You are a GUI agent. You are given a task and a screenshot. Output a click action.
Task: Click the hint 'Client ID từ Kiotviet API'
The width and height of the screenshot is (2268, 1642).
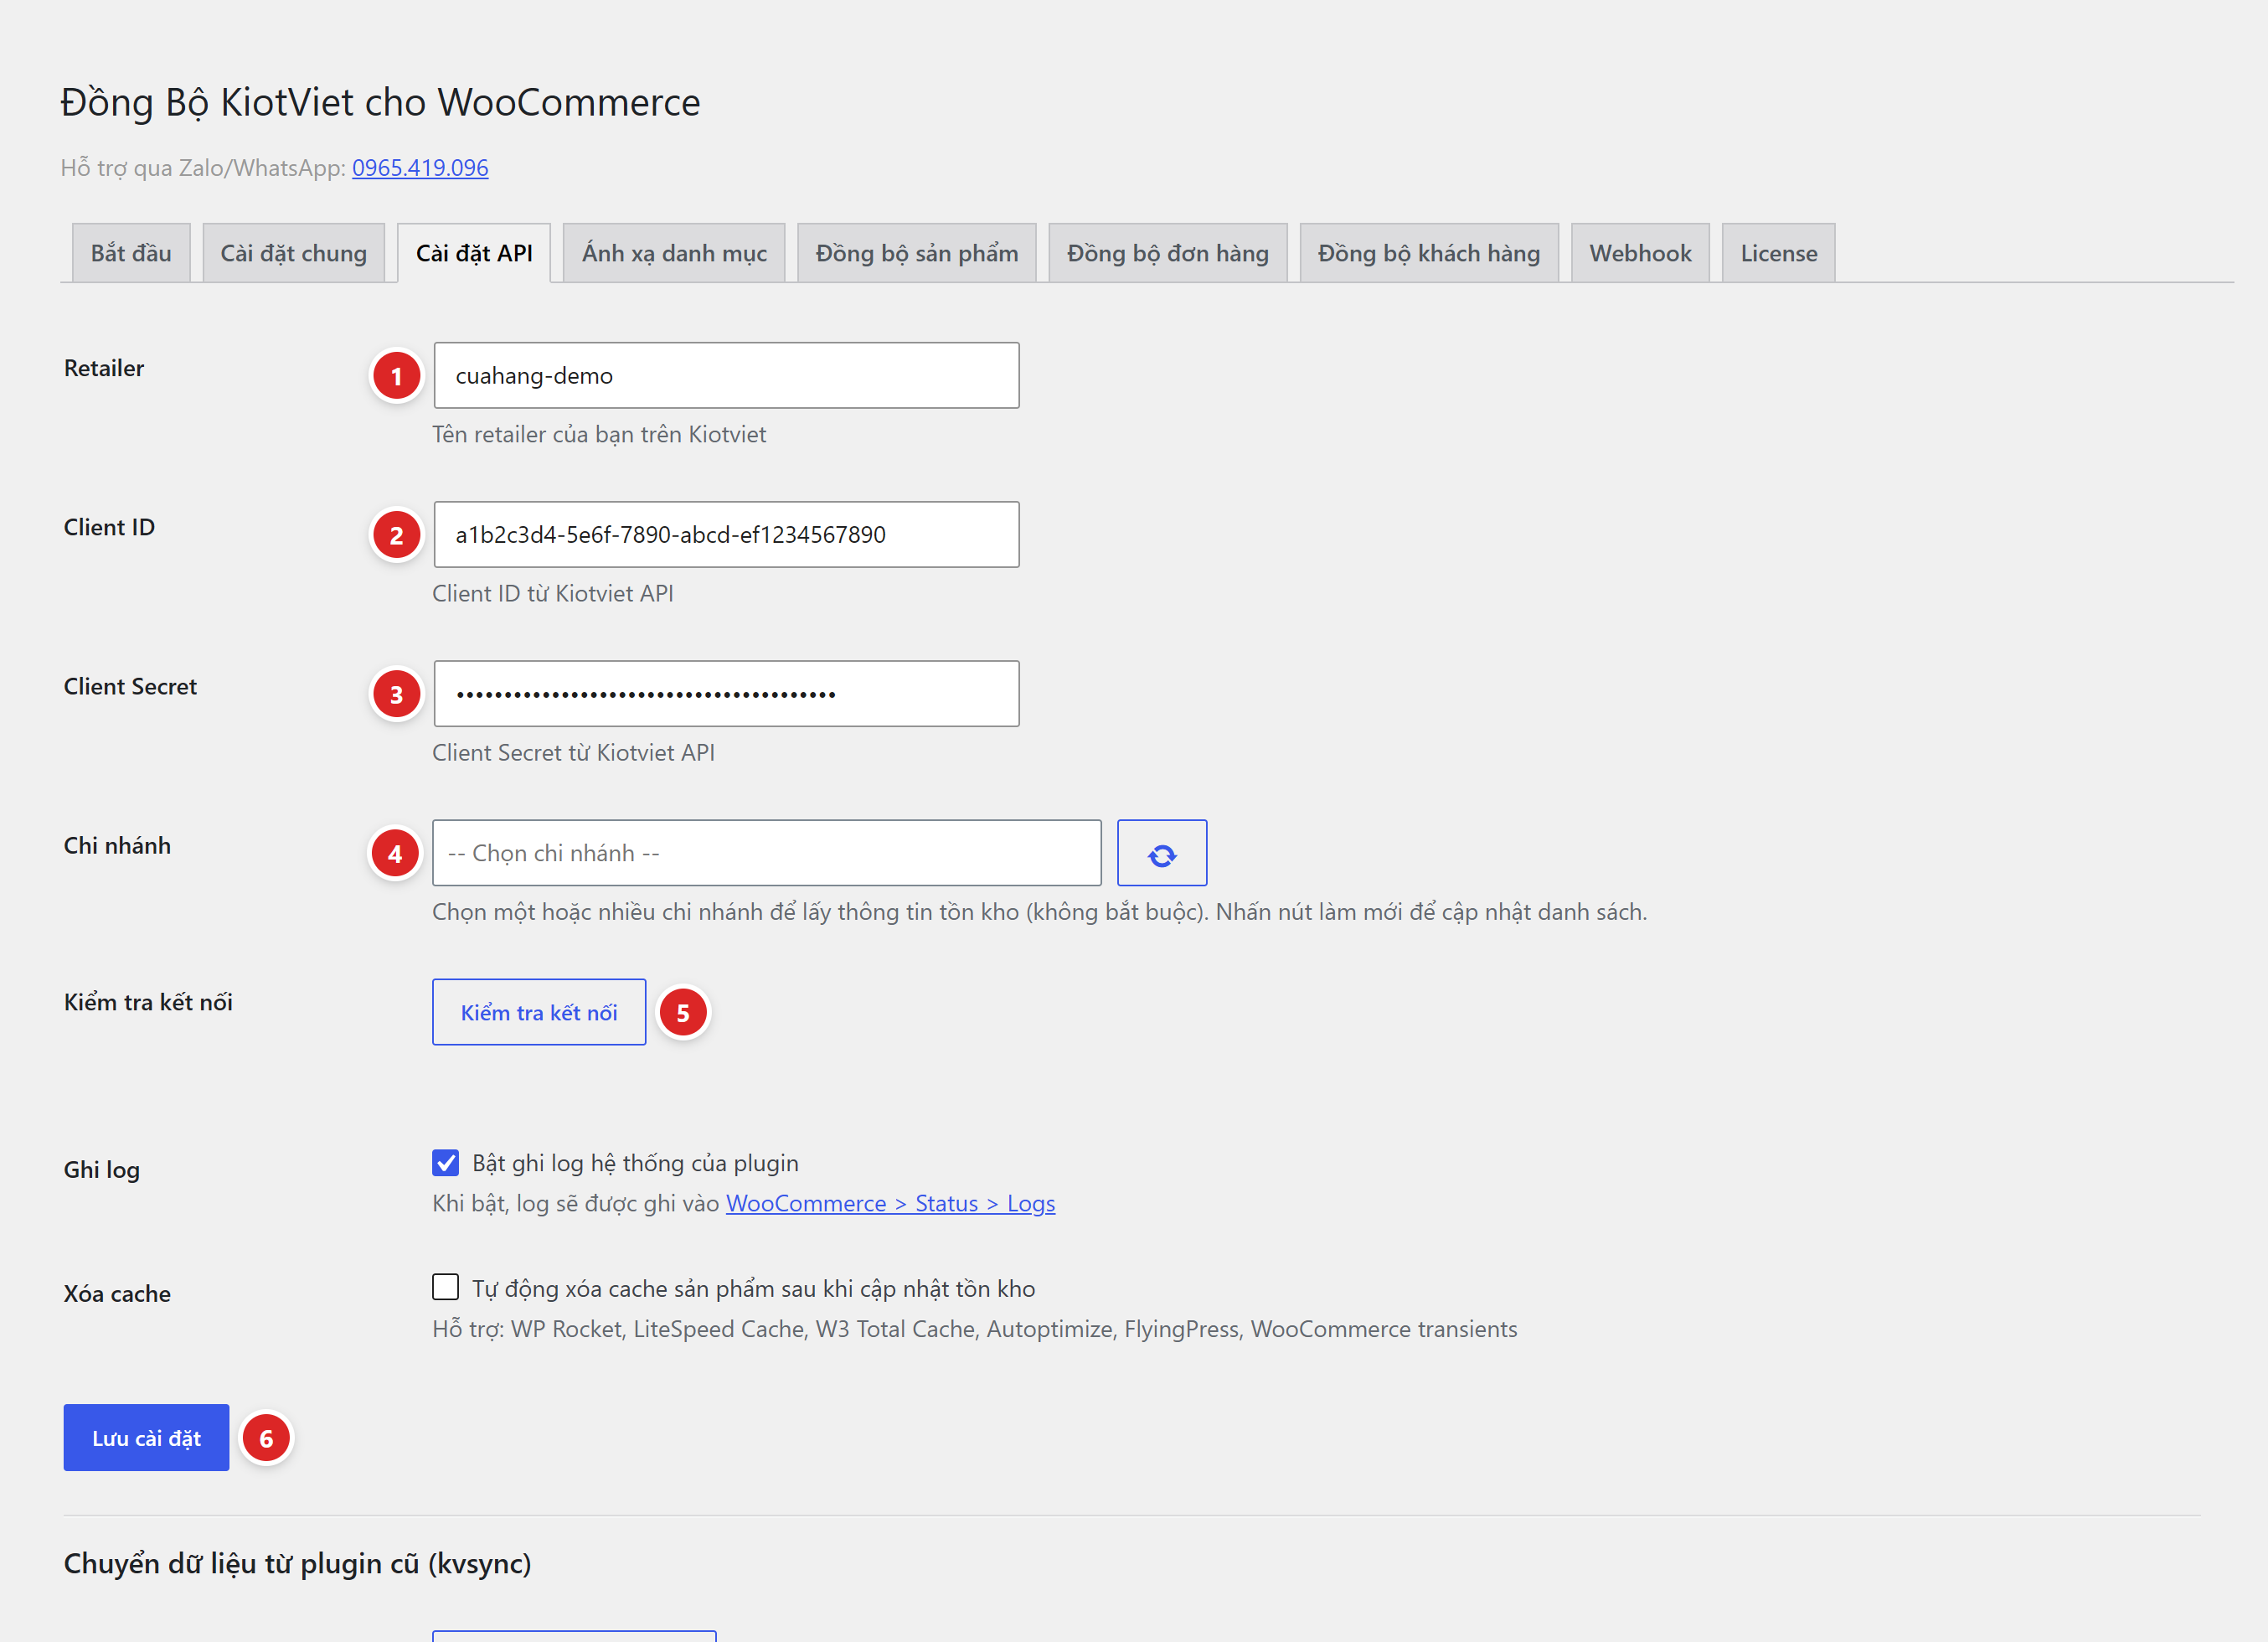(x=553, y=593)
